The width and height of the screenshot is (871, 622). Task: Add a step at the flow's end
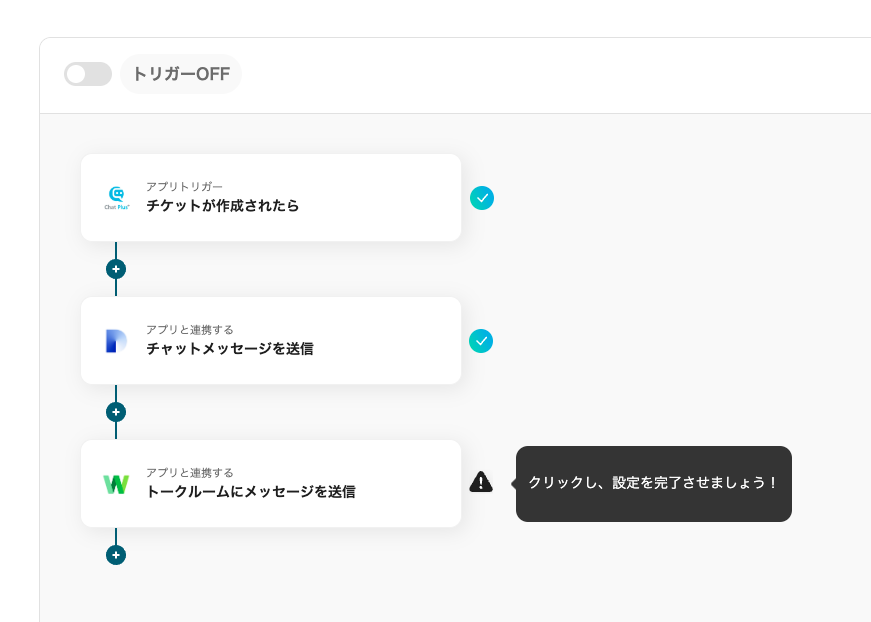click(116, 555)
